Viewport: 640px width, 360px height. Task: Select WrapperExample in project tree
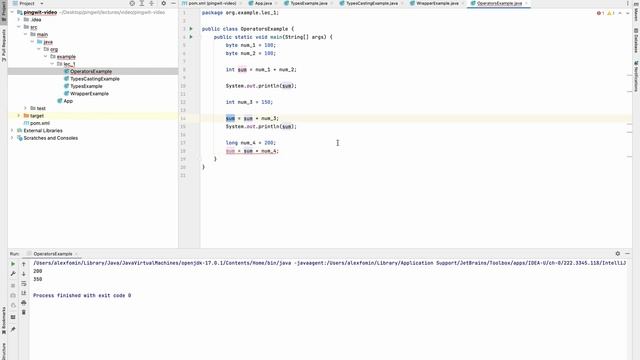(x=89, y=93)
